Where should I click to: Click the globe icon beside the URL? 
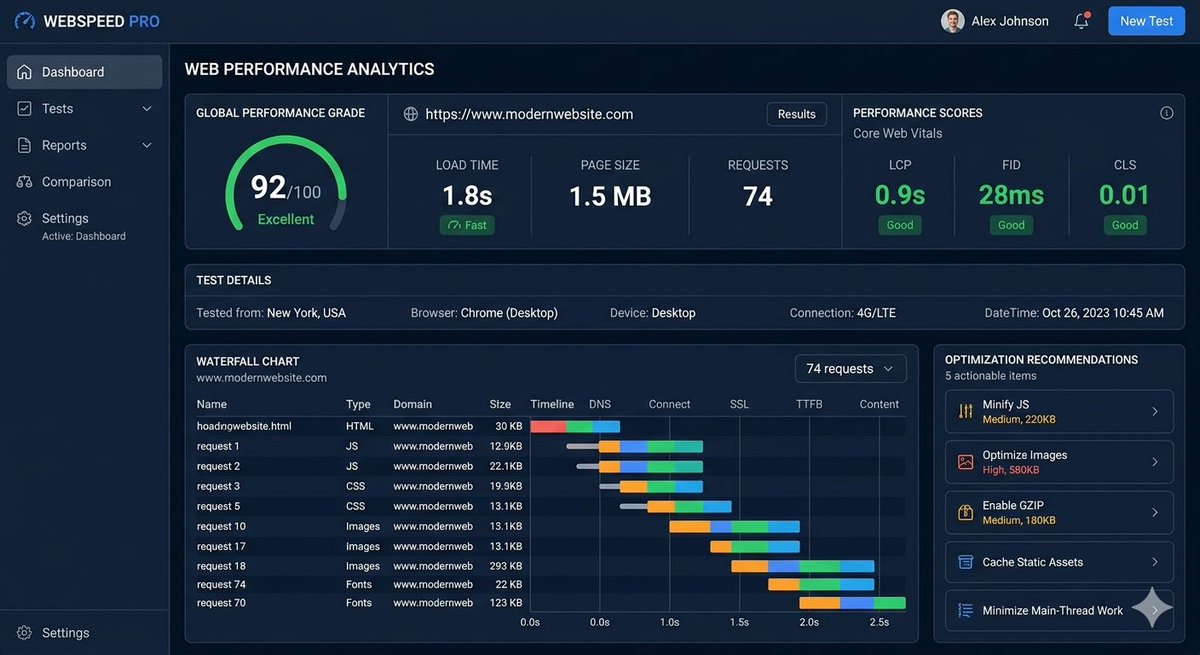click(x=410, y=114)
